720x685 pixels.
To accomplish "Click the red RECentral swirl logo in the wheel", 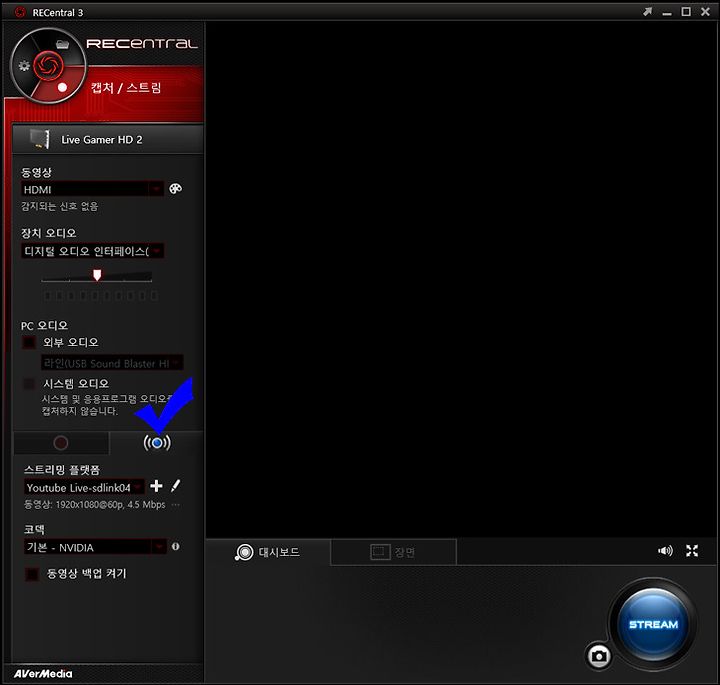I will tap(48, 66).
